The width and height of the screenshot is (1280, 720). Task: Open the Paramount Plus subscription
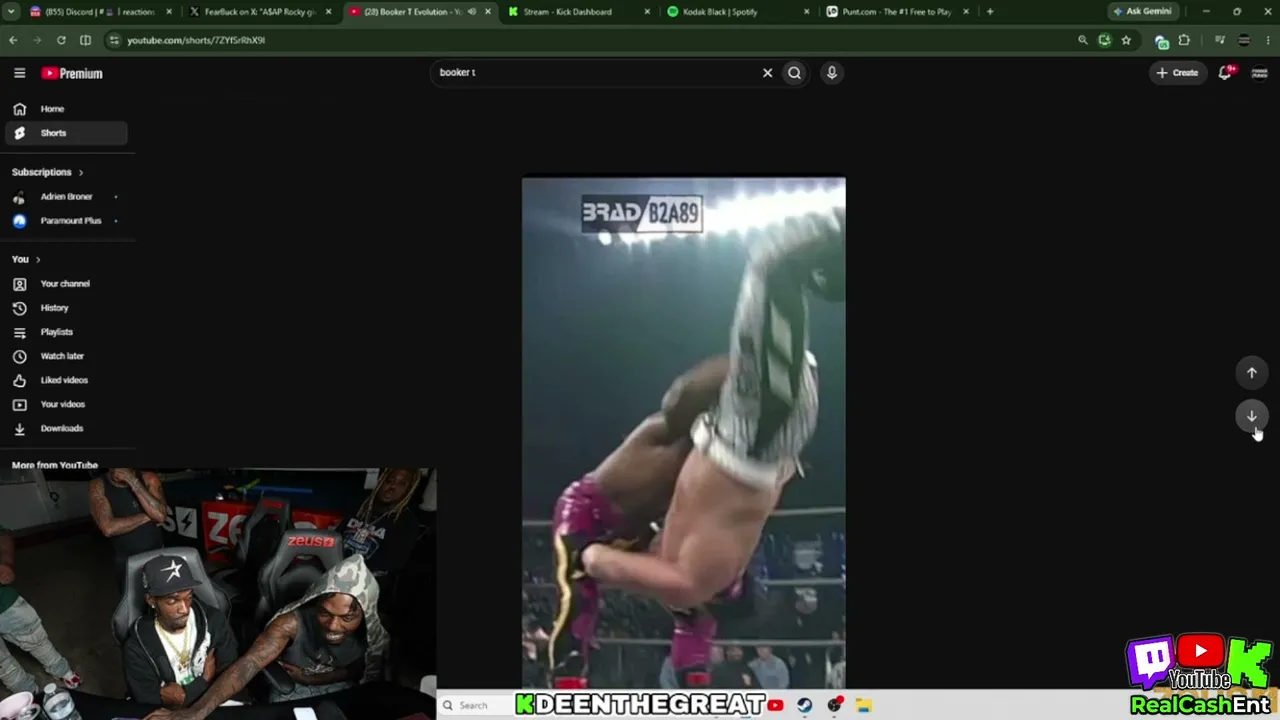[x=66, y=221]
